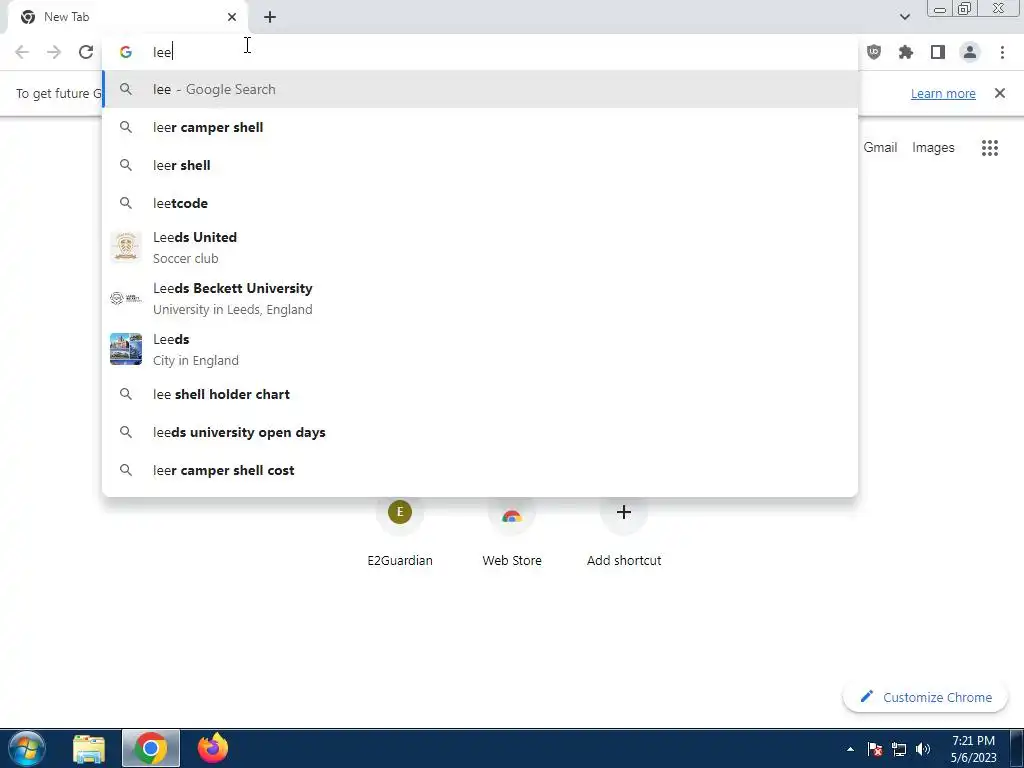This screenshot has height=768, width=1024.
Task: Open a new tab with plus button
Action: tap(270, 17)
